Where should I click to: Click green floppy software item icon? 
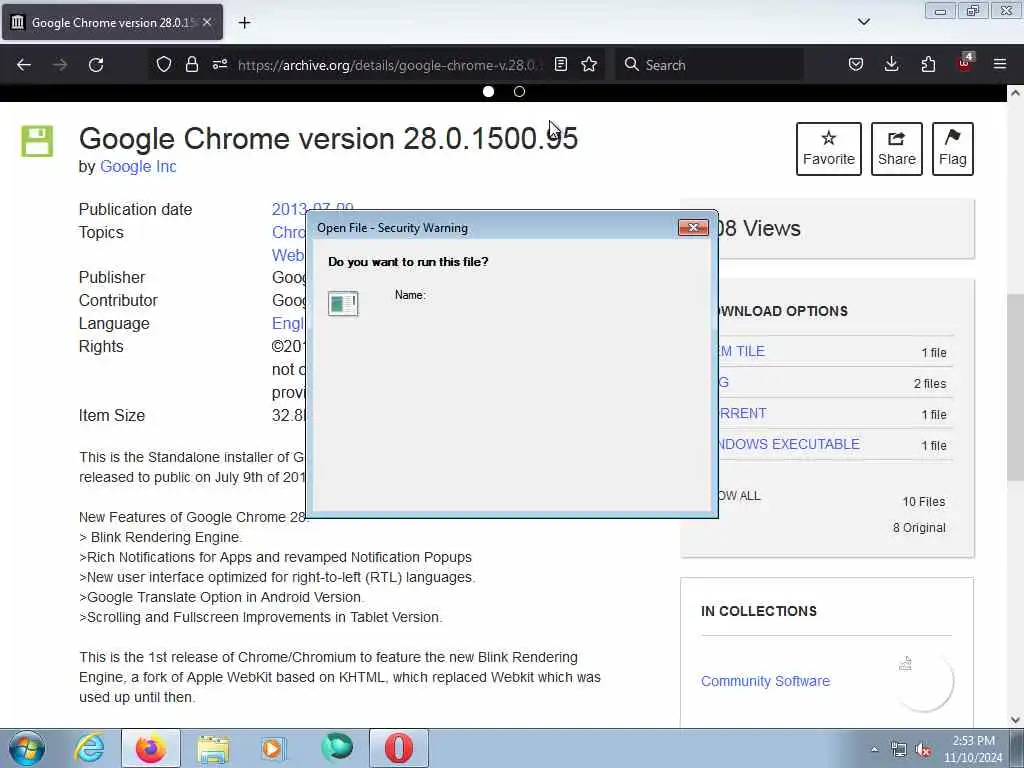click(x=37, y=141)
